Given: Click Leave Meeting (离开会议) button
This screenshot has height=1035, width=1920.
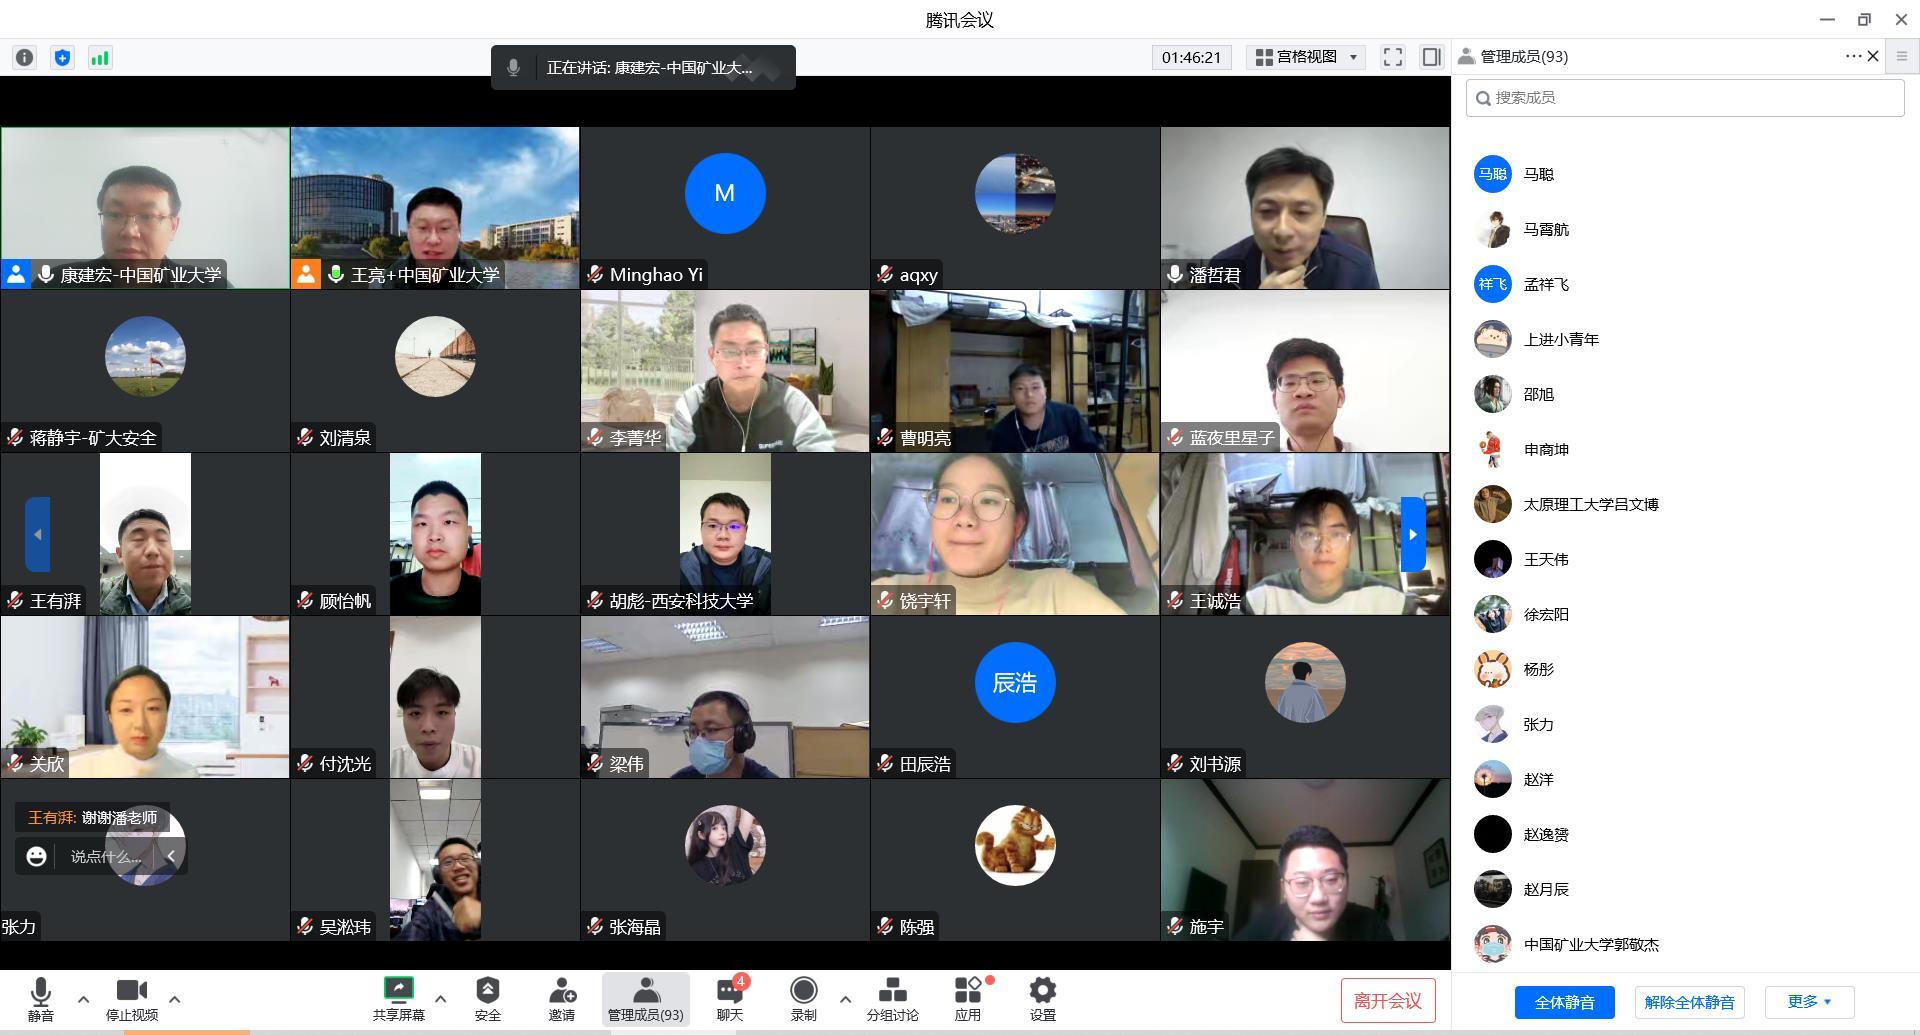Looking at the screenshot, I should tap(1387, 1001).
